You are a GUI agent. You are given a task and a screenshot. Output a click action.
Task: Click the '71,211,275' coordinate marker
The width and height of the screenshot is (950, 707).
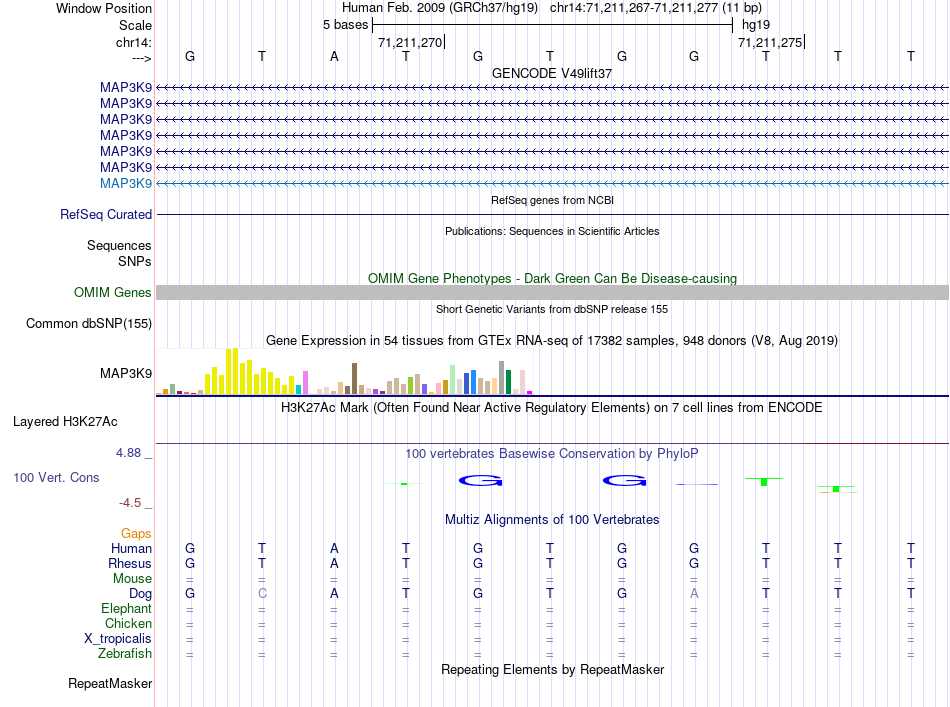coord(769,42)
